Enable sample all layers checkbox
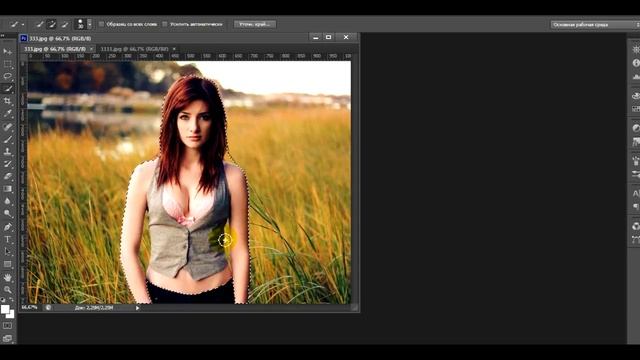This screenshot has height=360, width=640. [x=101, y=24]
